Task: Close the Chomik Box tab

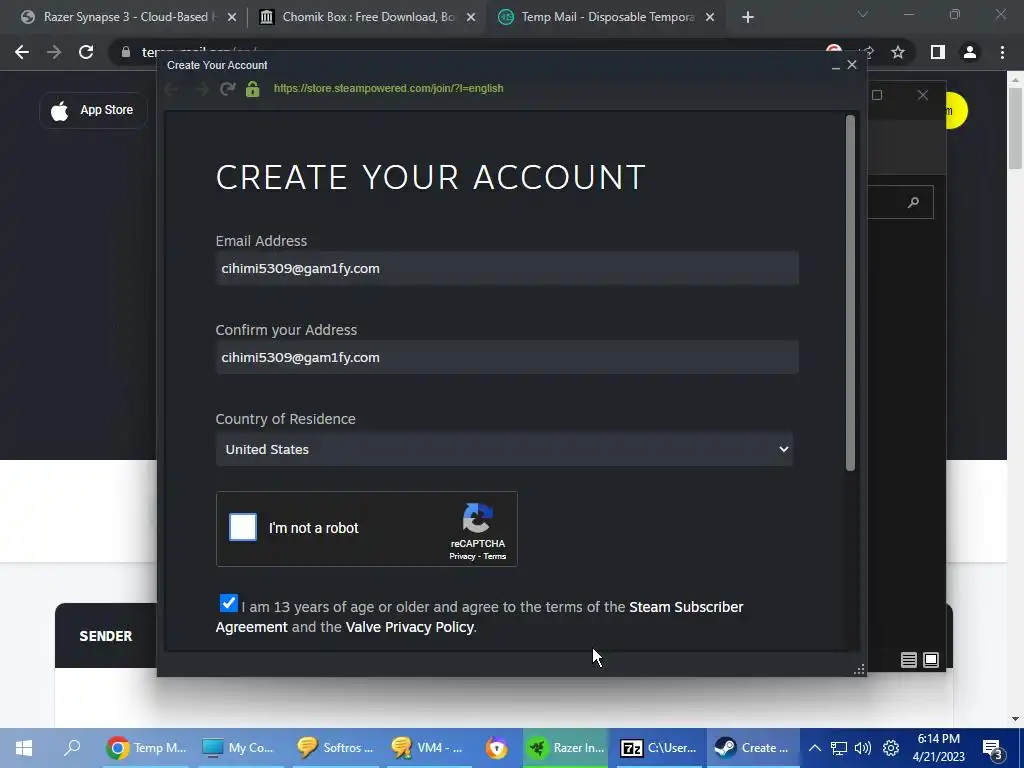Action: [471, 18]
